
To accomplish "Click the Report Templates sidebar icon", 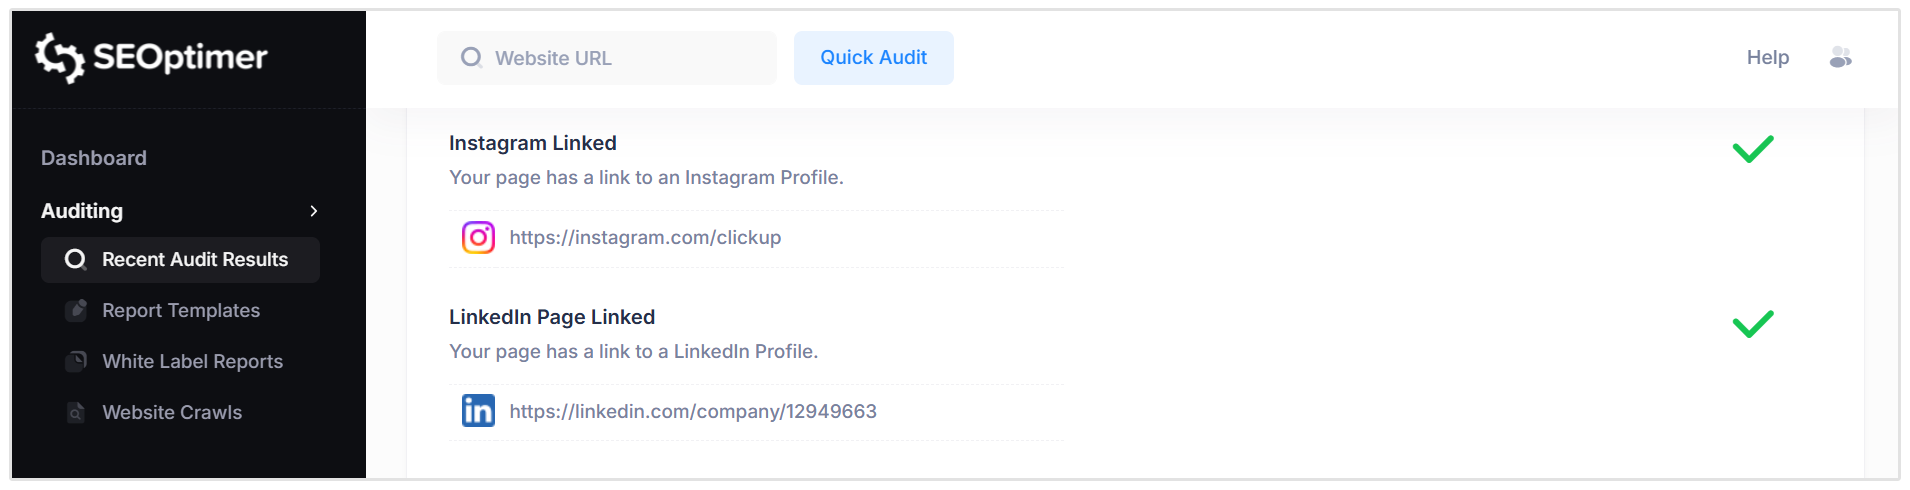I will tap(76, 310).
